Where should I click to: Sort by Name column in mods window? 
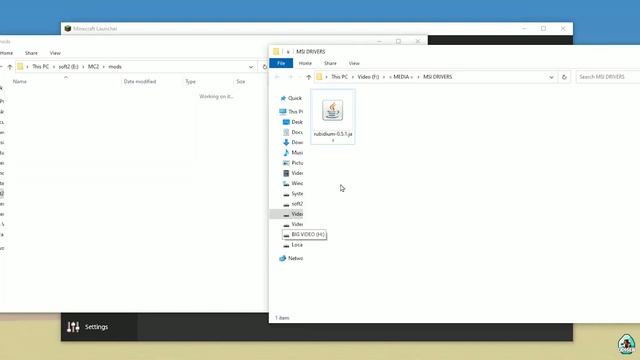(x=20, y=82)
